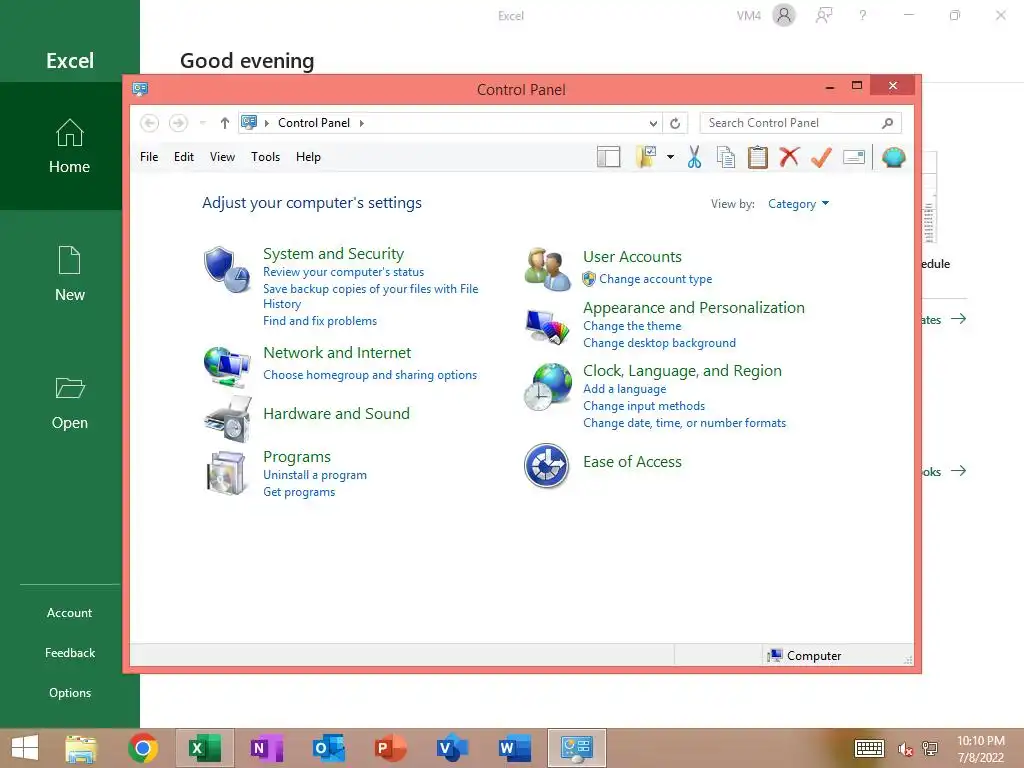The height and width of the screenshot is (768, 1024).
Task: Open Outlook from the taskbar
Action: (328, 748)
